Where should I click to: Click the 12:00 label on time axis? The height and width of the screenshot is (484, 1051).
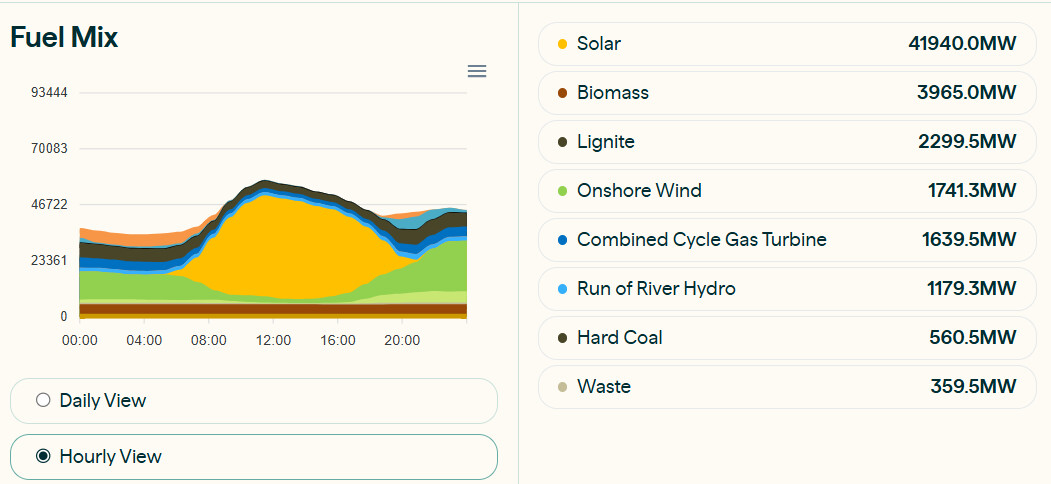click(x=273, y=341)
